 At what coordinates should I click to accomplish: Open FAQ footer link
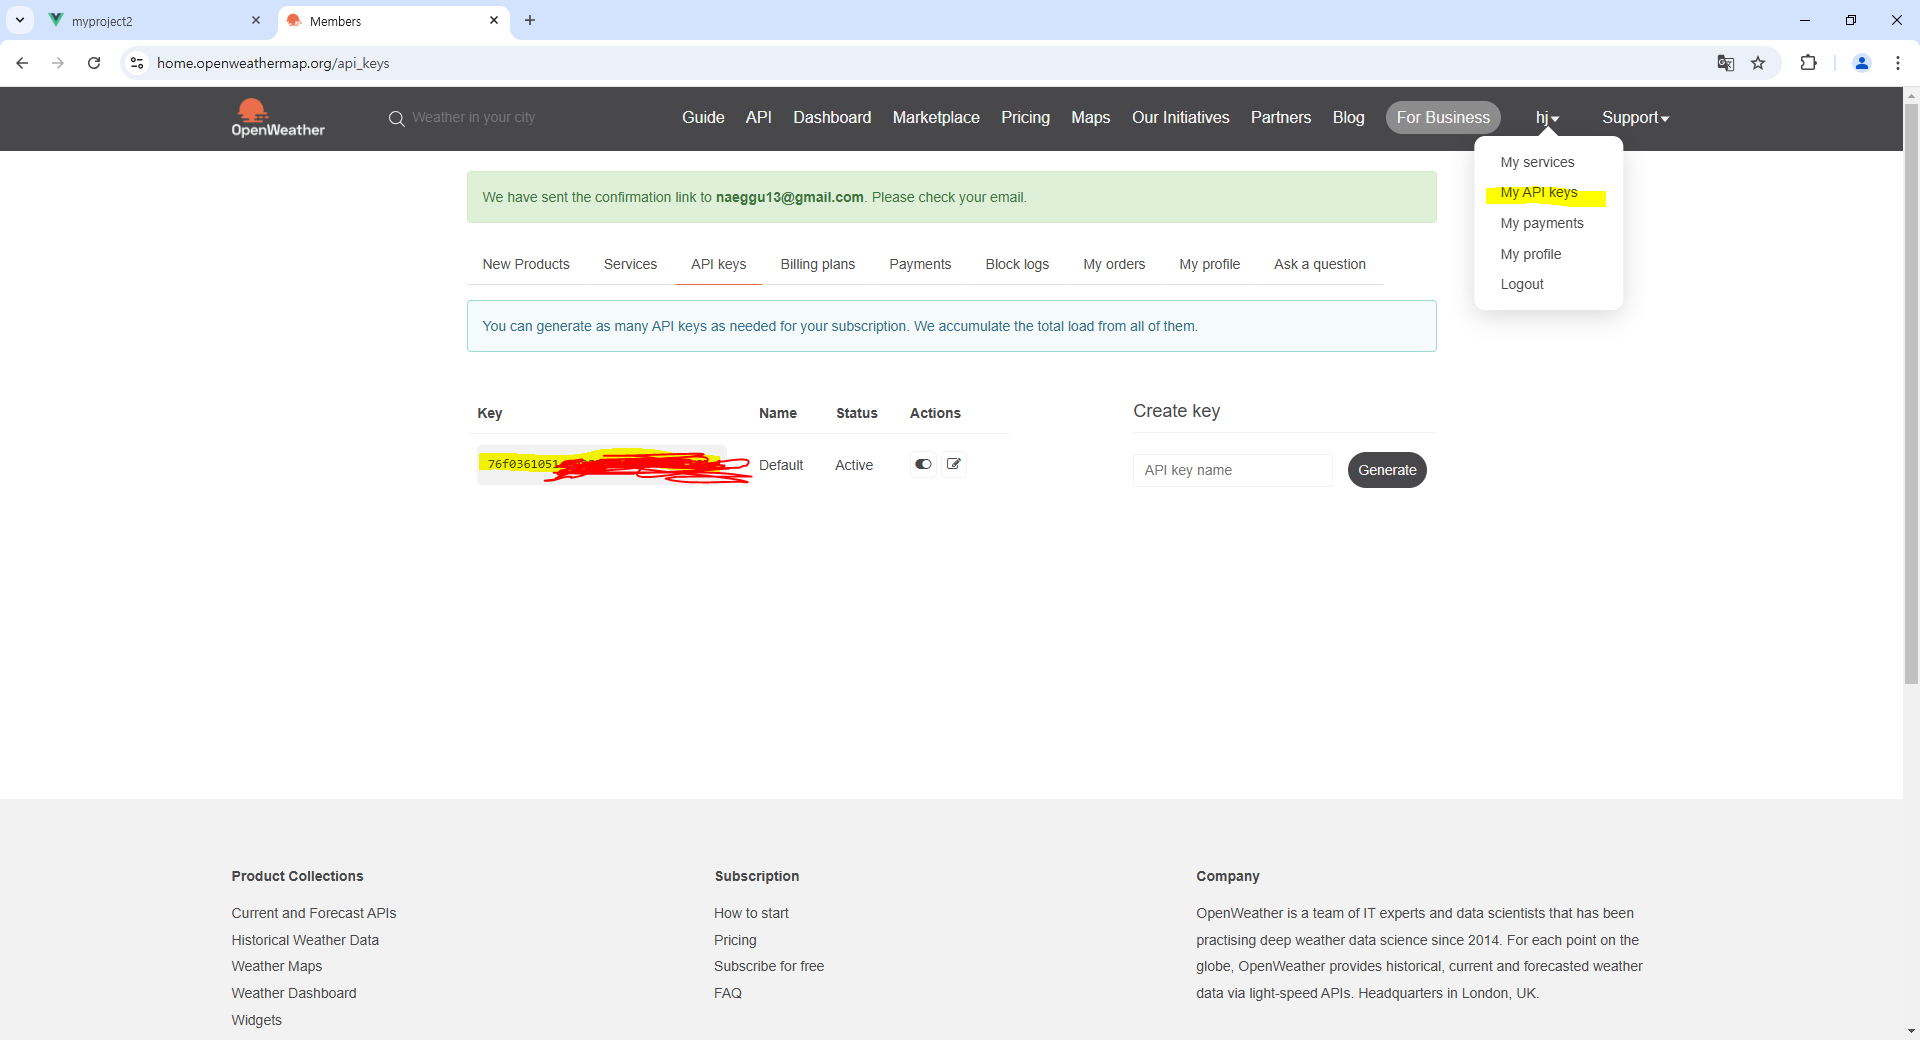tap(728, 993)
